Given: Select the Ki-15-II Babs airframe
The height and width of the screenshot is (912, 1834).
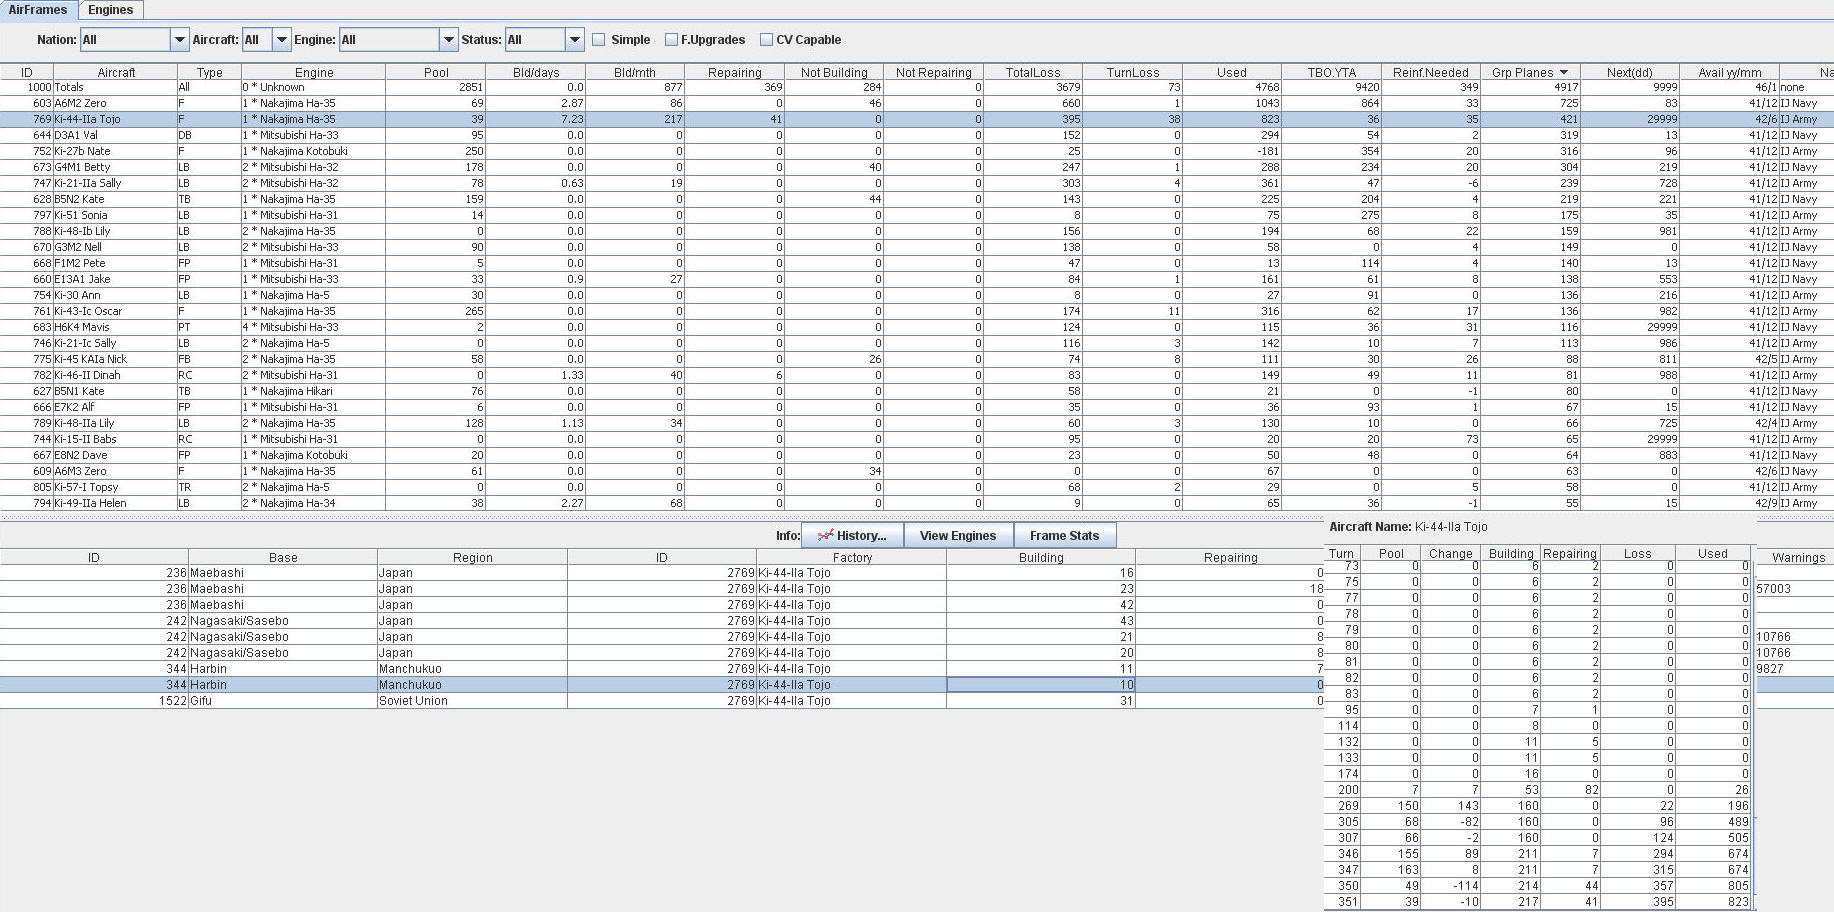Looking at the screenshot, I should click(x=917, y=439).
